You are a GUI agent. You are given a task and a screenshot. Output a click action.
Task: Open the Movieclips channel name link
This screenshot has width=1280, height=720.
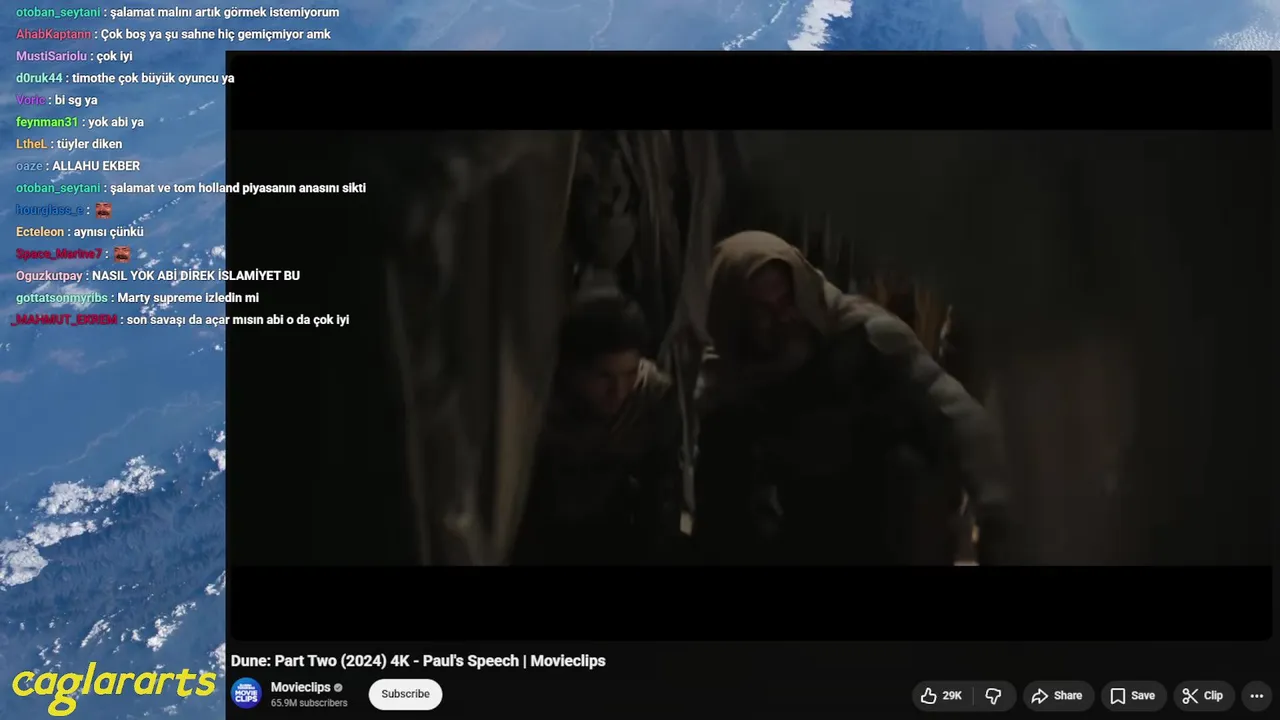pyautogui.click(x=300, y=687)
